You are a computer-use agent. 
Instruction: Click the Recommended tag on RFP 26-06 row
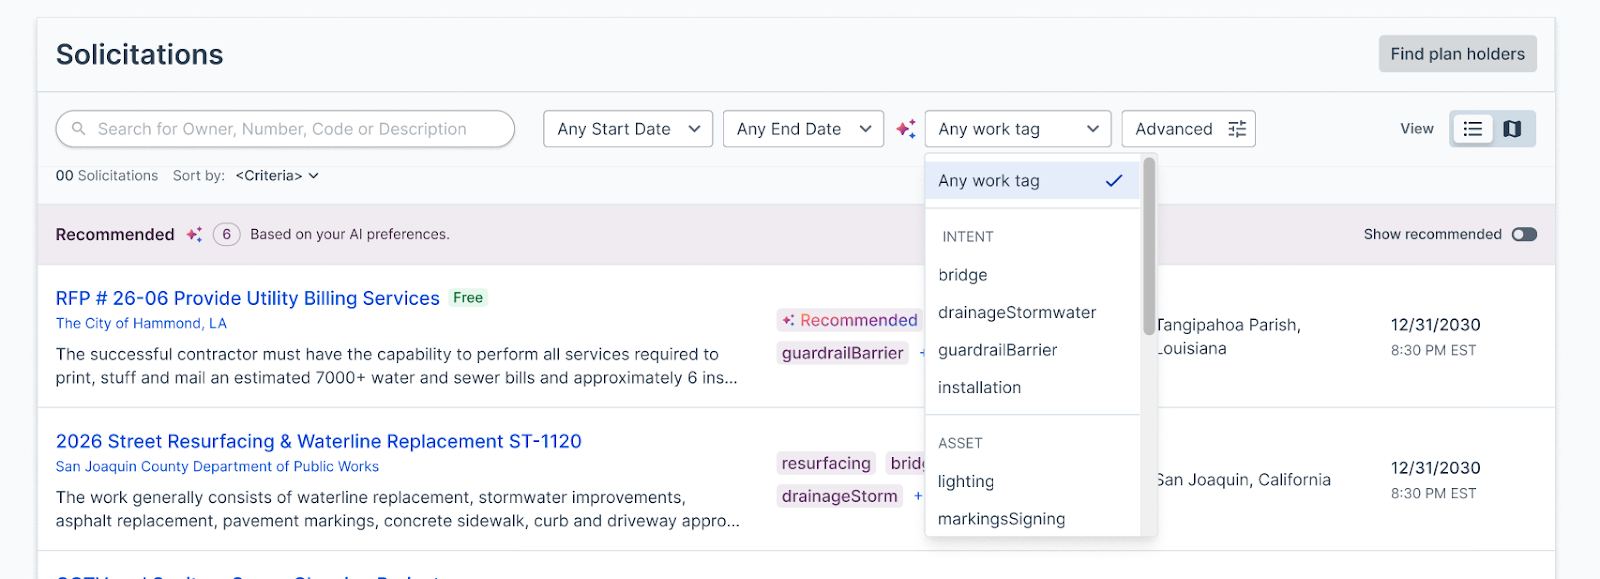coord(849,320)
